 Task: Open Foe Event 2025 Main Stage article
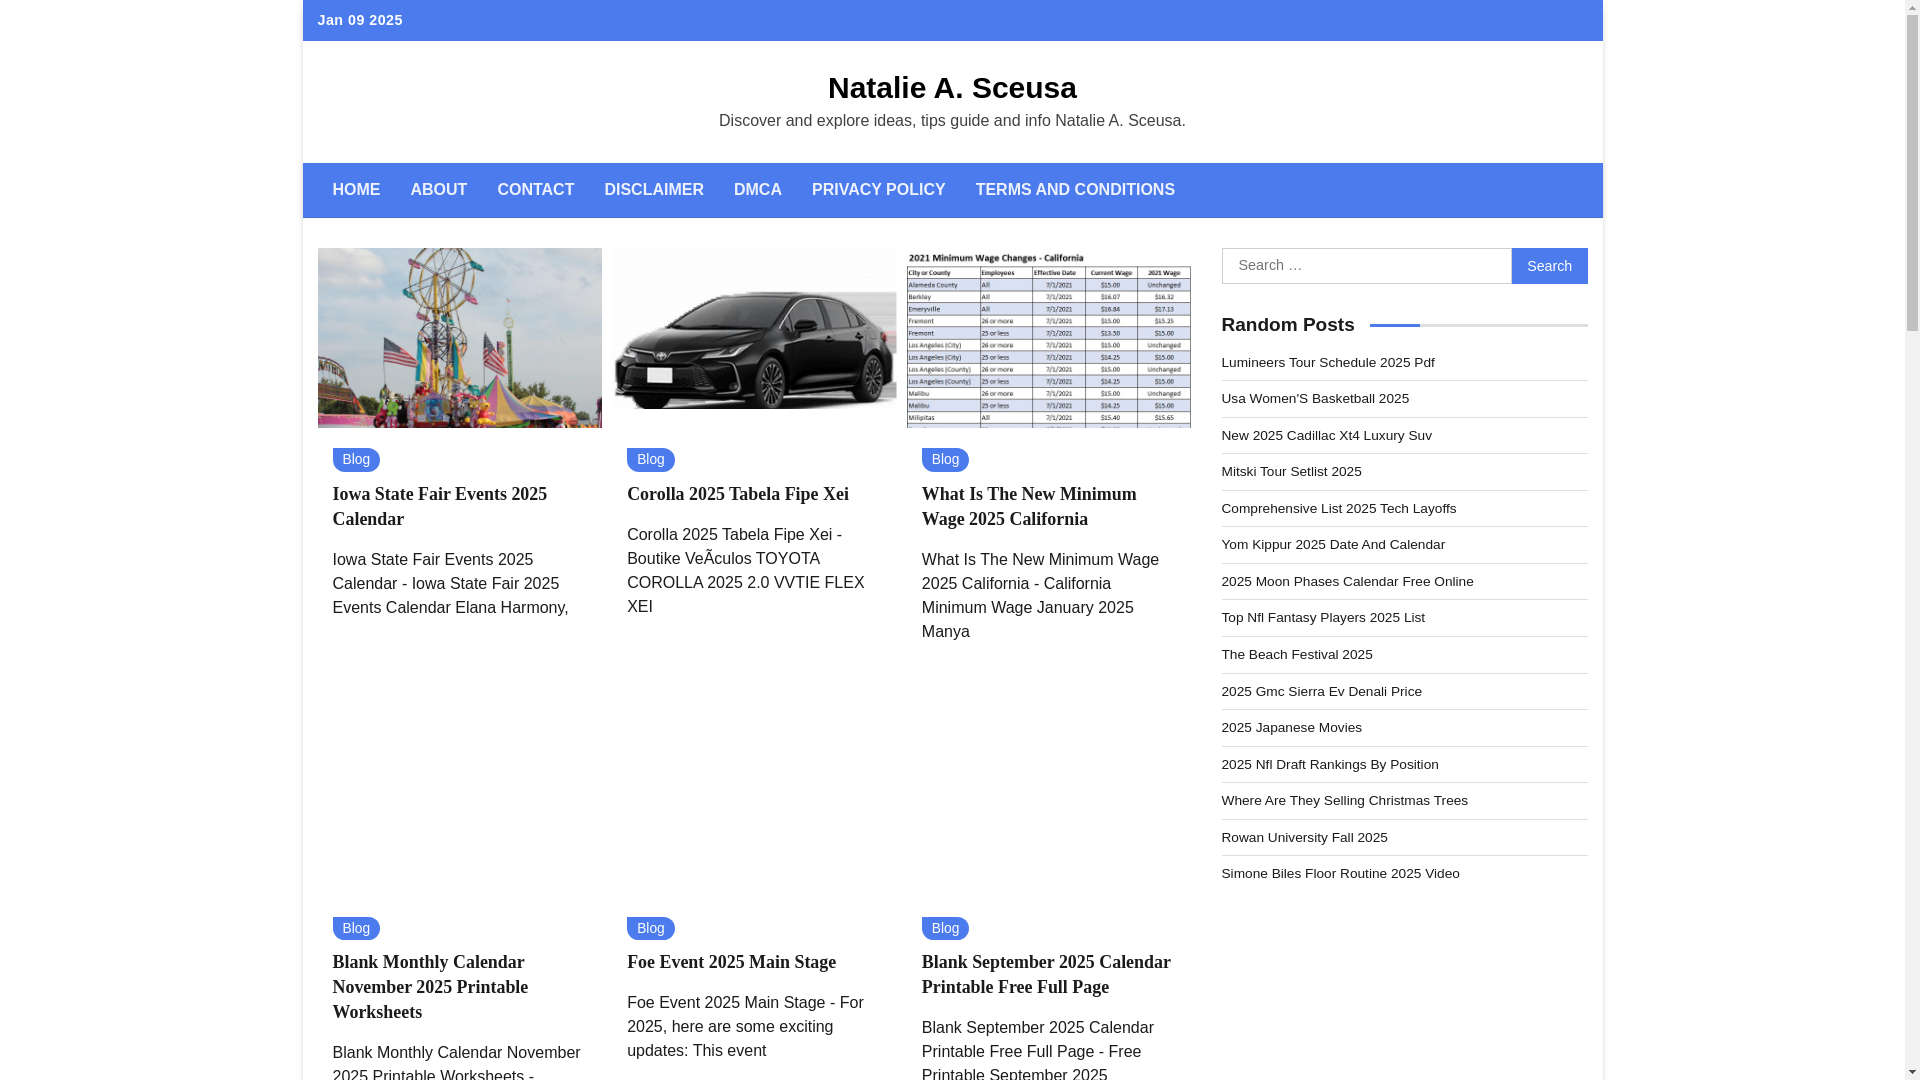tap(731, 962)
